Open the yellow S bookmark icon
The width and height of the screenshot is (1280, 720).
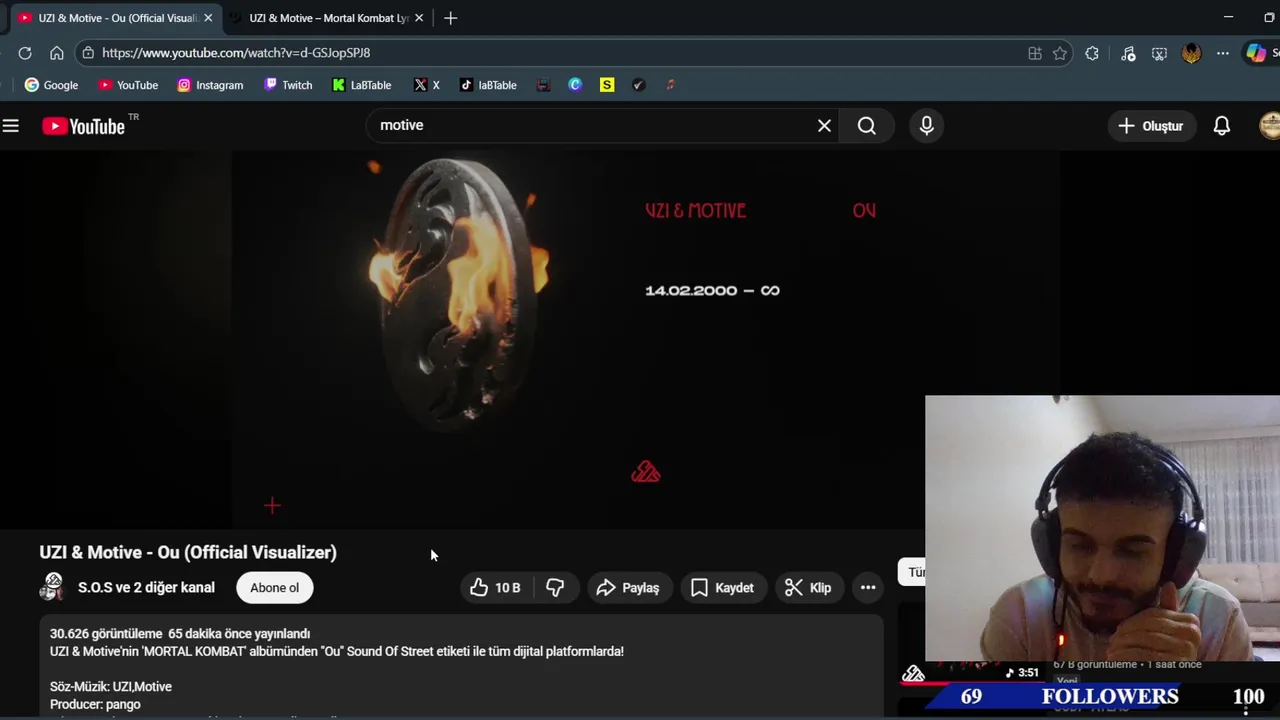pyautogui.click(x=607, y=85)
